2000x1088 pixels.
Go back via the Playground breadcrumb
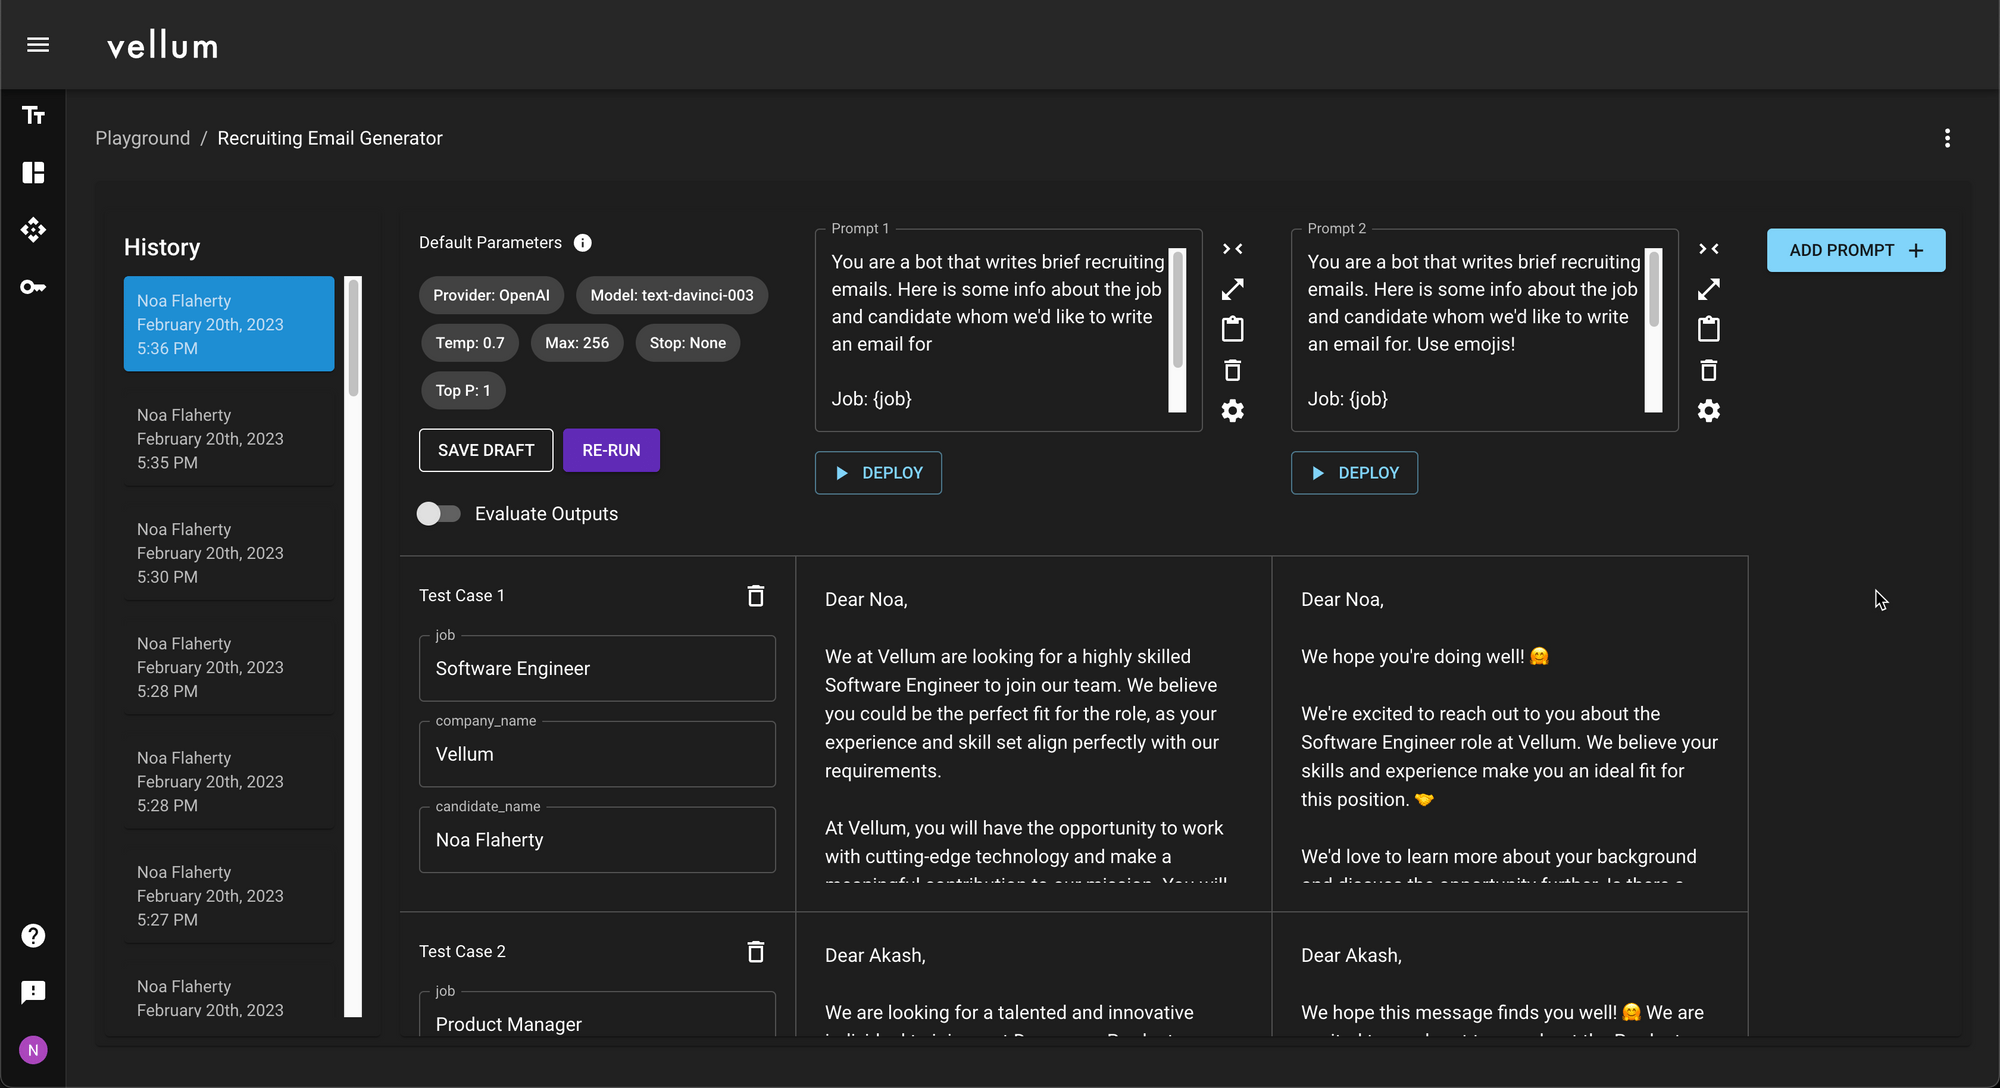click(142, 138)
